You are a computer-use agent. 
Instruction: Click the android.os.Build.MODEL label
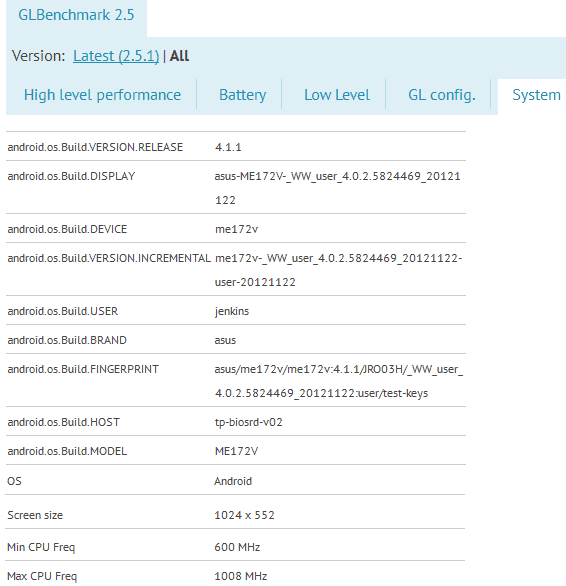pos(67,451)
